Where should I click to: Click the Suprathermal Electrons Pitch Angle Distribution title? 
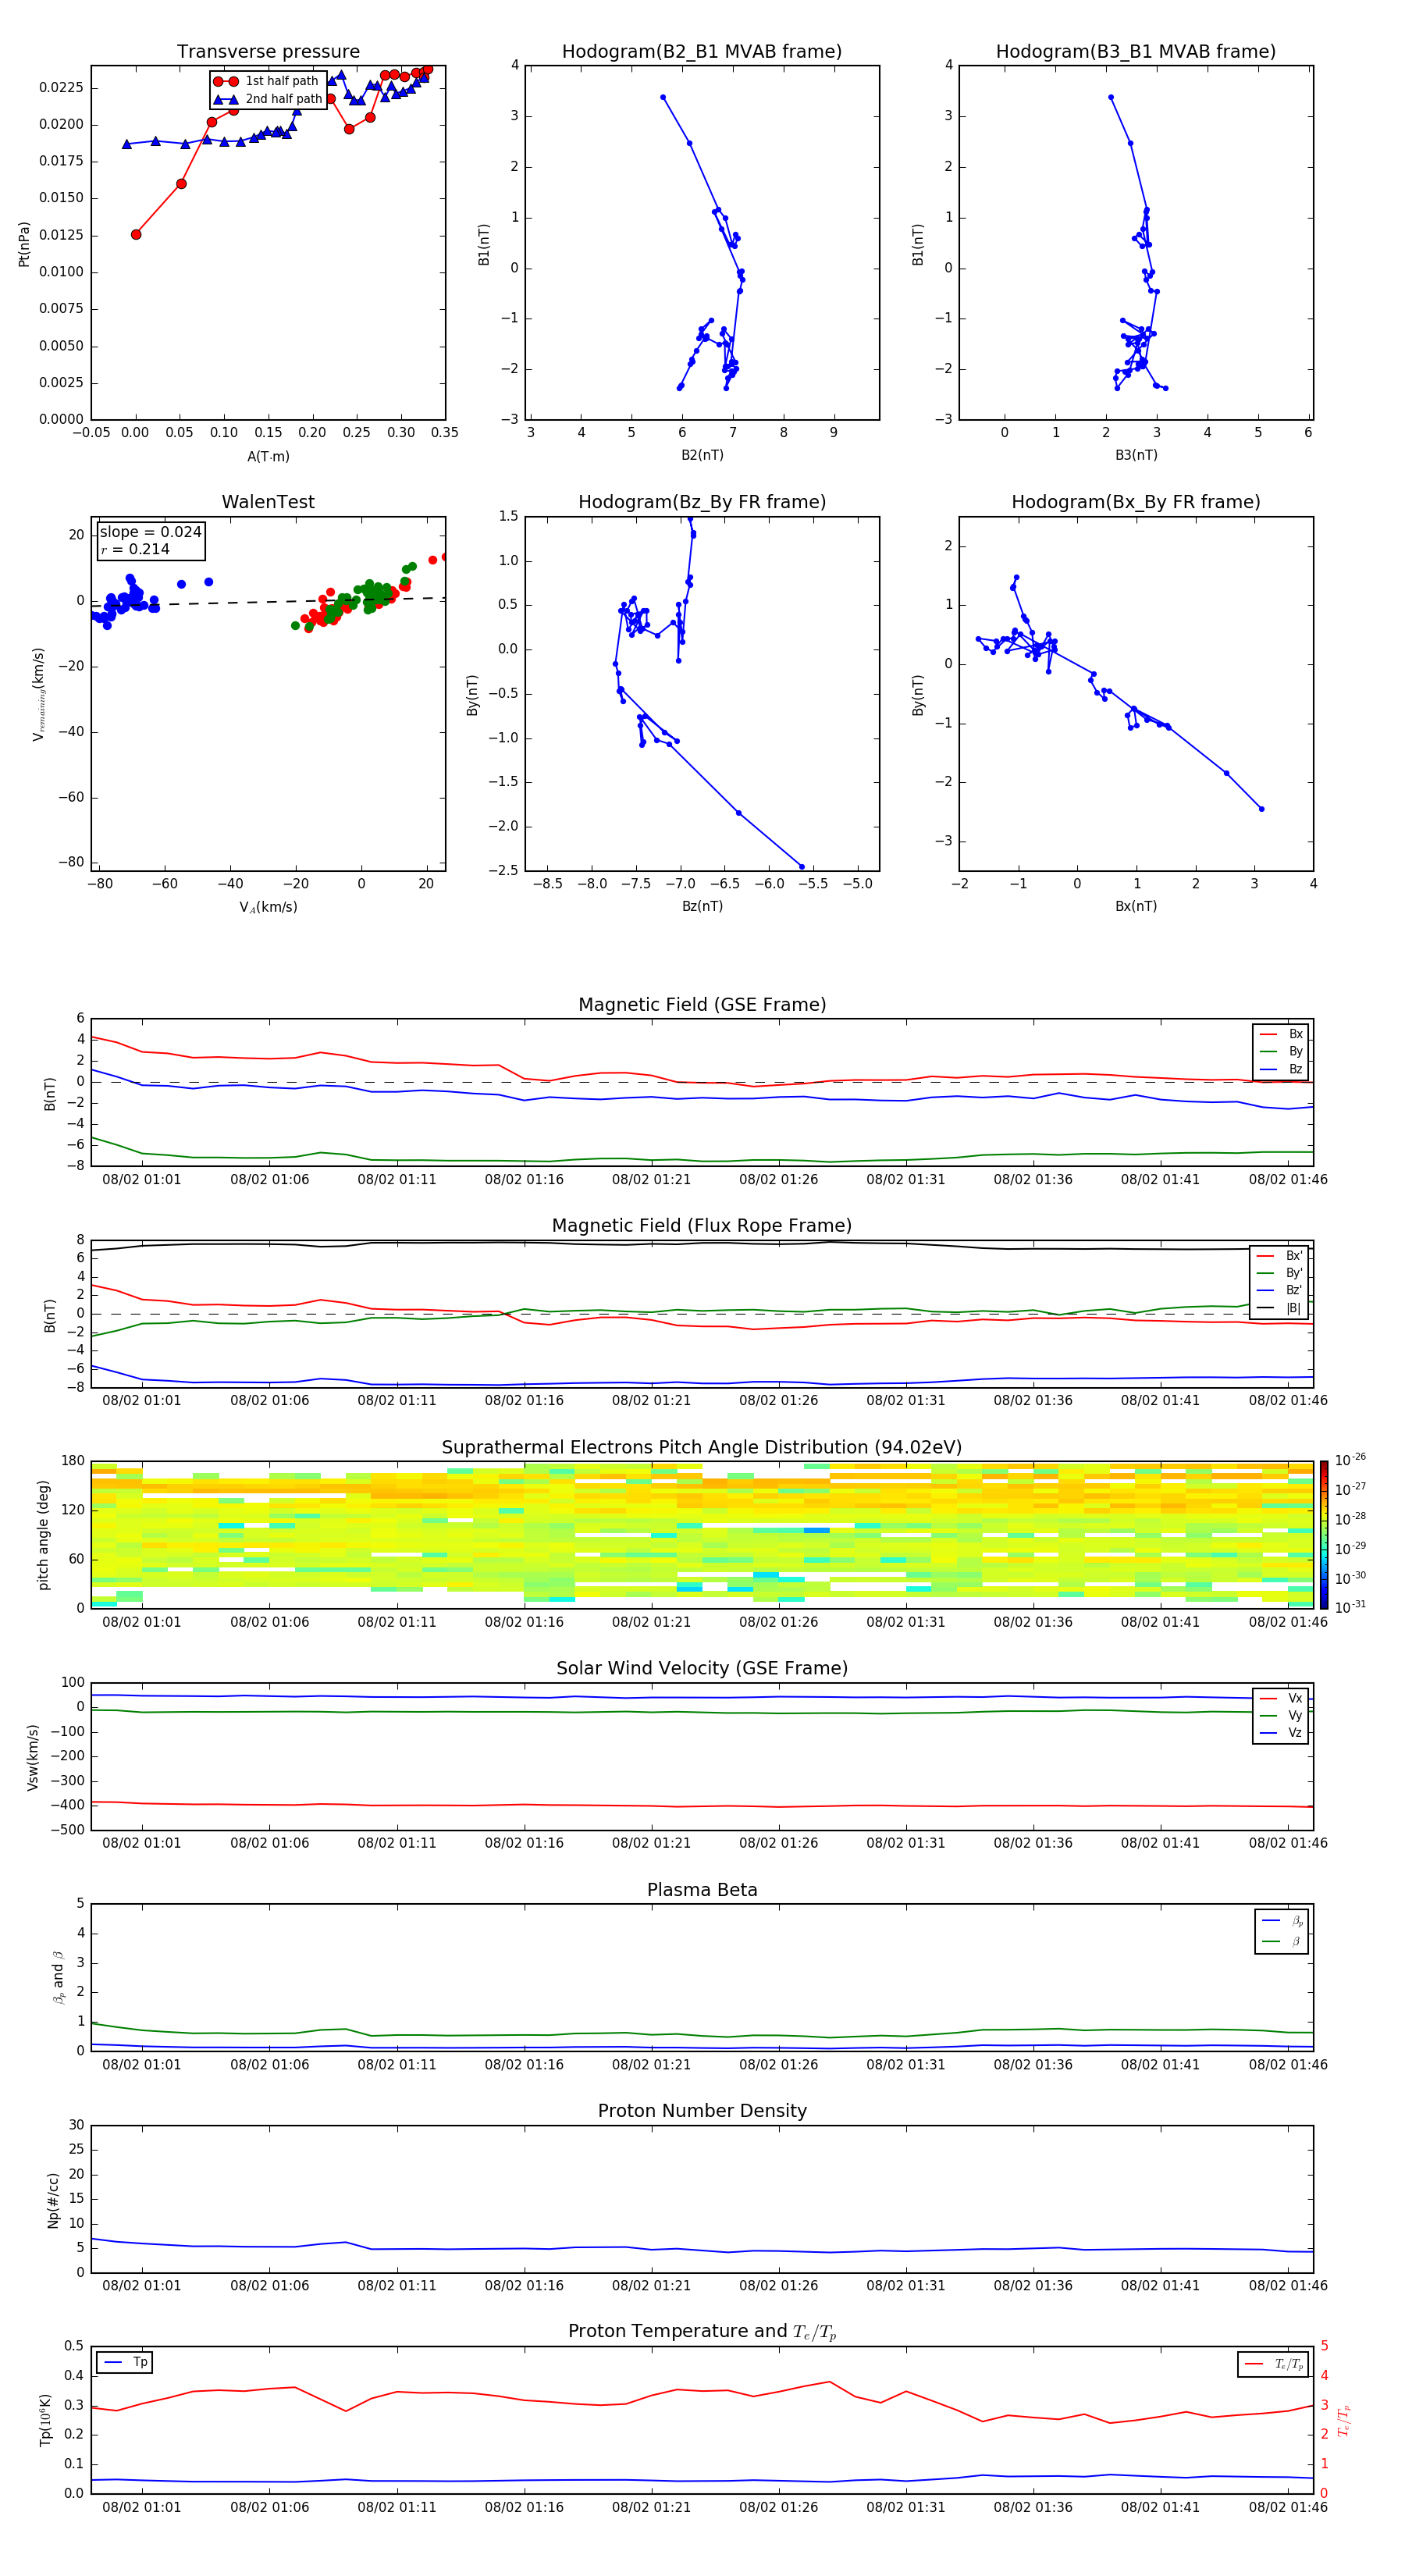(701, 1447)
